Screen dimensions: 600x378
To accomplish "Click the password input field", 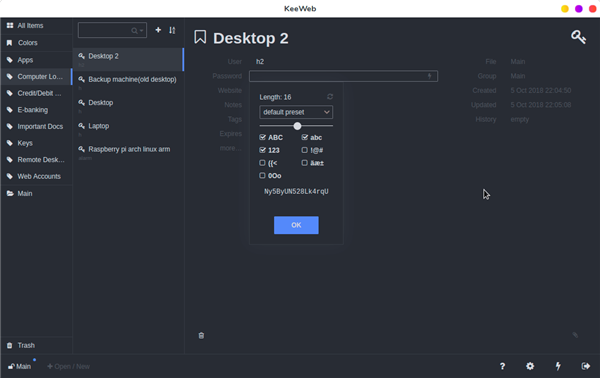I will pyautogui.click(x=343, y=76).
